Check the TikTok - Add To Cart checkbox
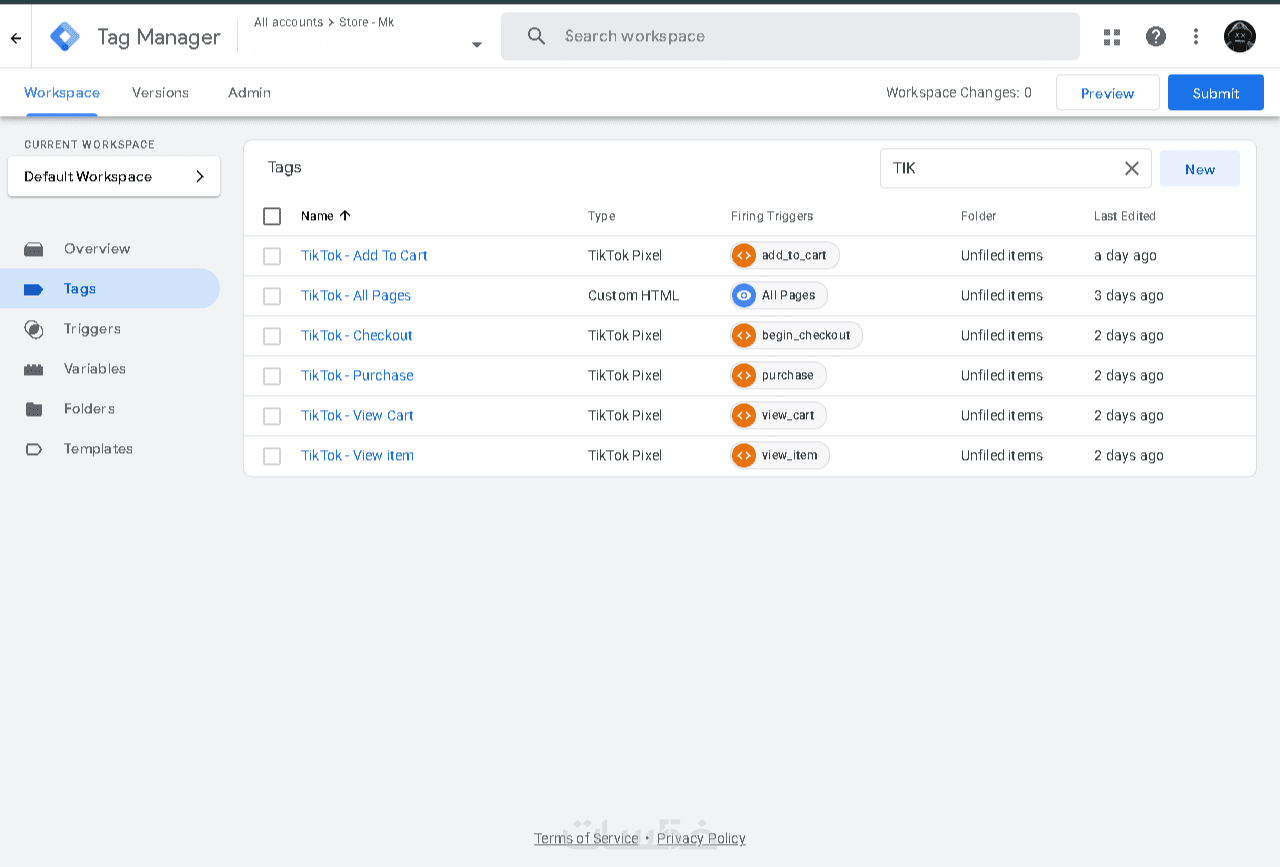1280x867 pixels. point(272,256)
